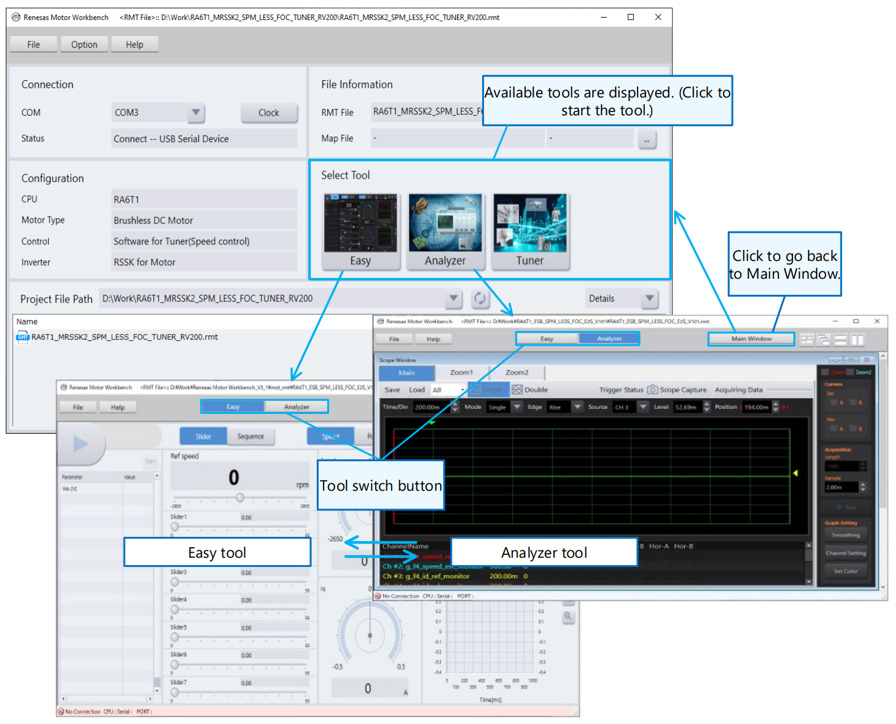Click the Set Color button

pos(846,571)
